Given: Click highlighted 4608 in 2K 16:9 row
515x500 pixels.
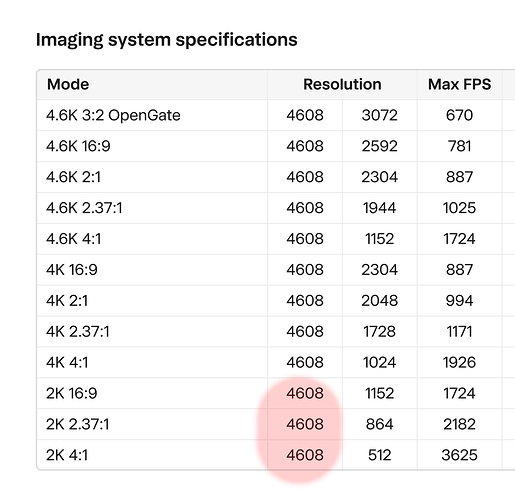Looking at the screenshot, I should click(305, 393).
